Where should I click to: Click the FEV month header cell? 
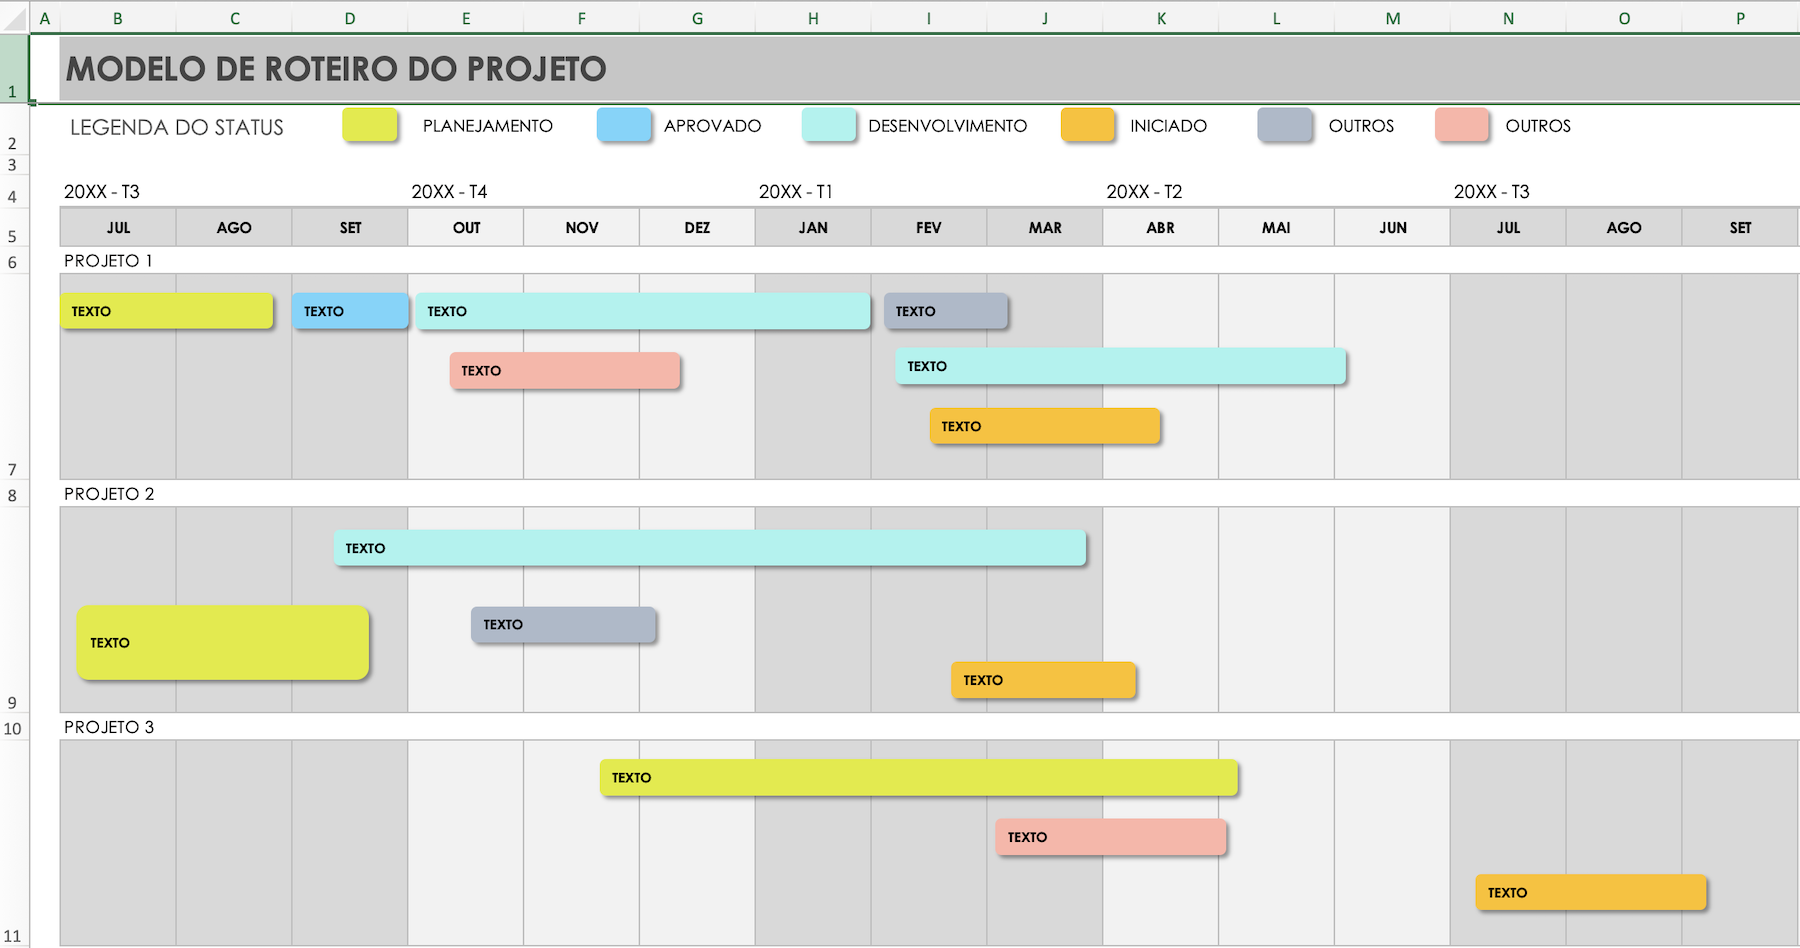point(929,227)
